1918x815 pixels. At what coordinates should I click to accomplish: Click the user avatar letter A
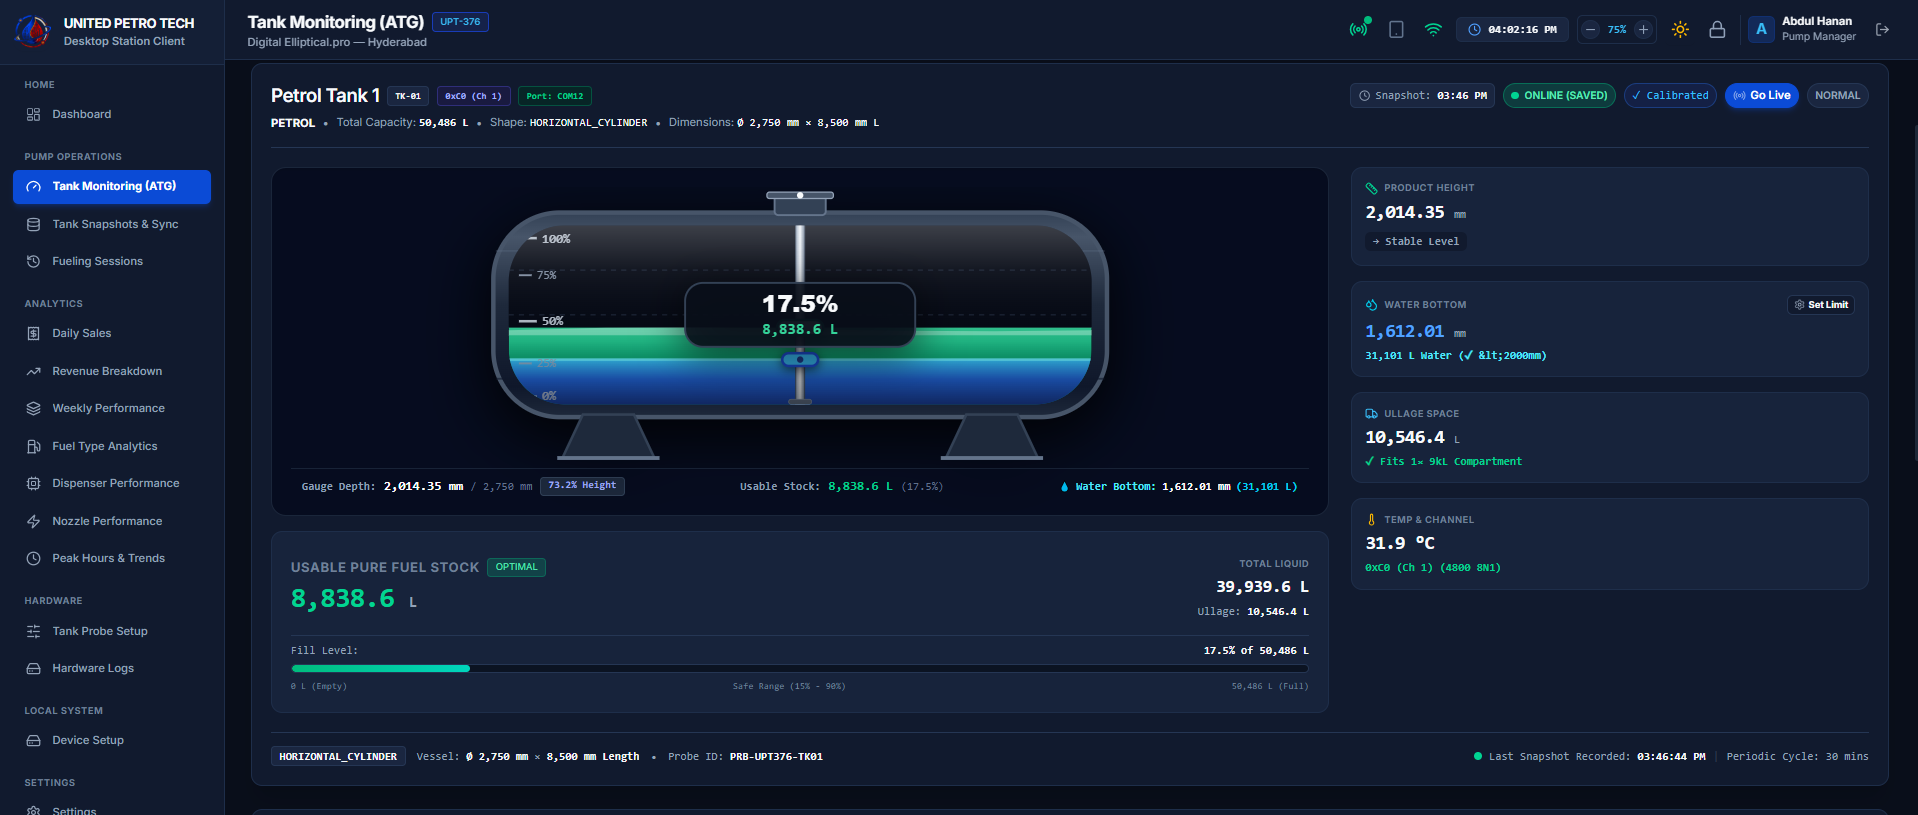point(1761,30)
